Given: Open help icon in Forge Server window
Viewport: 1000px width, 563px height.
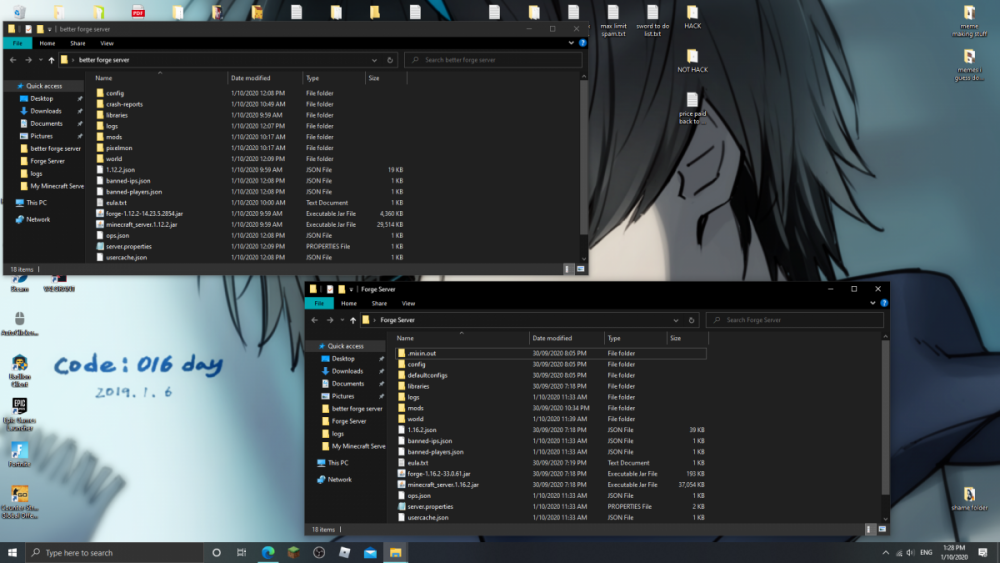Looking at the screenshot, I should tap(883, 303).
